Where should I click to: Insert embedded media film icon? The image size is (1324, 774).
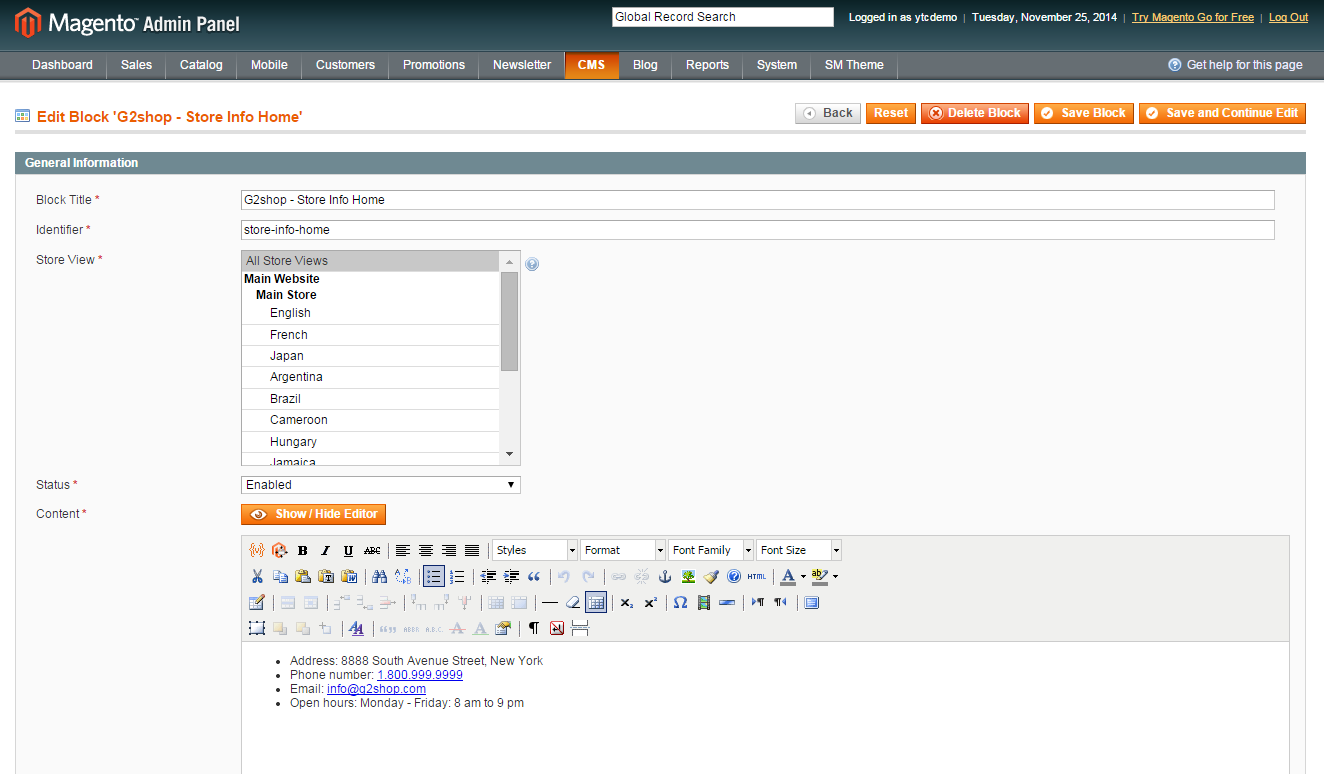(703, 603)
